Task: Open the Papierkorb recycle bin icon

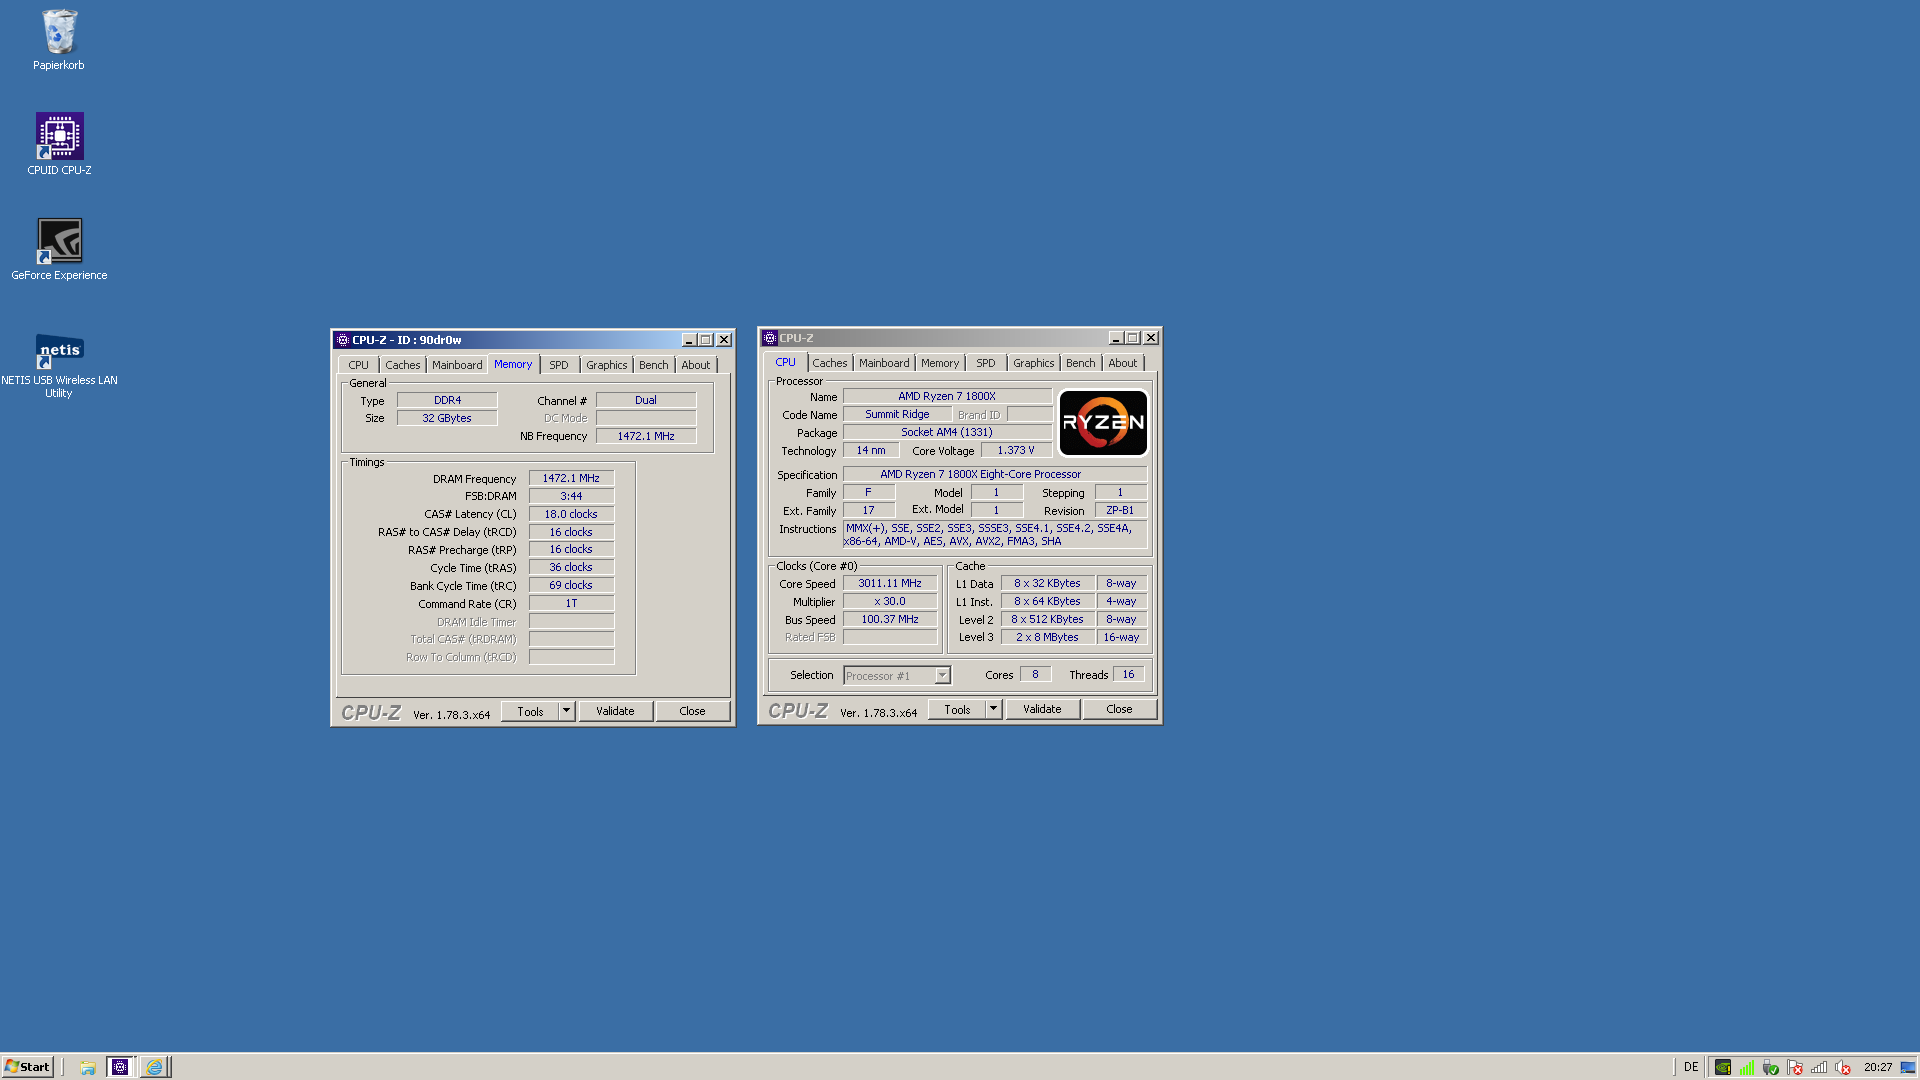Action: [x=59, y=40]
